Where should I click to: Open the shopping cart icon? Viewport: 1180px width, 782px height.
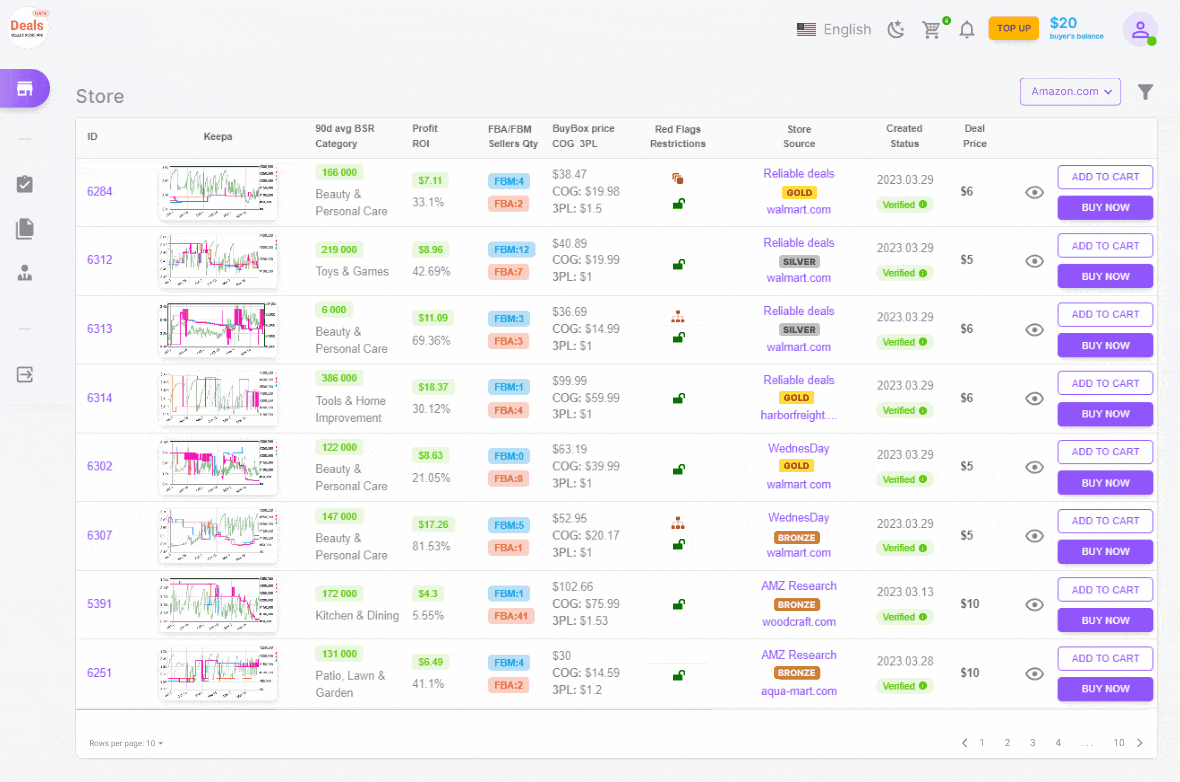click(x=932, y=29)
